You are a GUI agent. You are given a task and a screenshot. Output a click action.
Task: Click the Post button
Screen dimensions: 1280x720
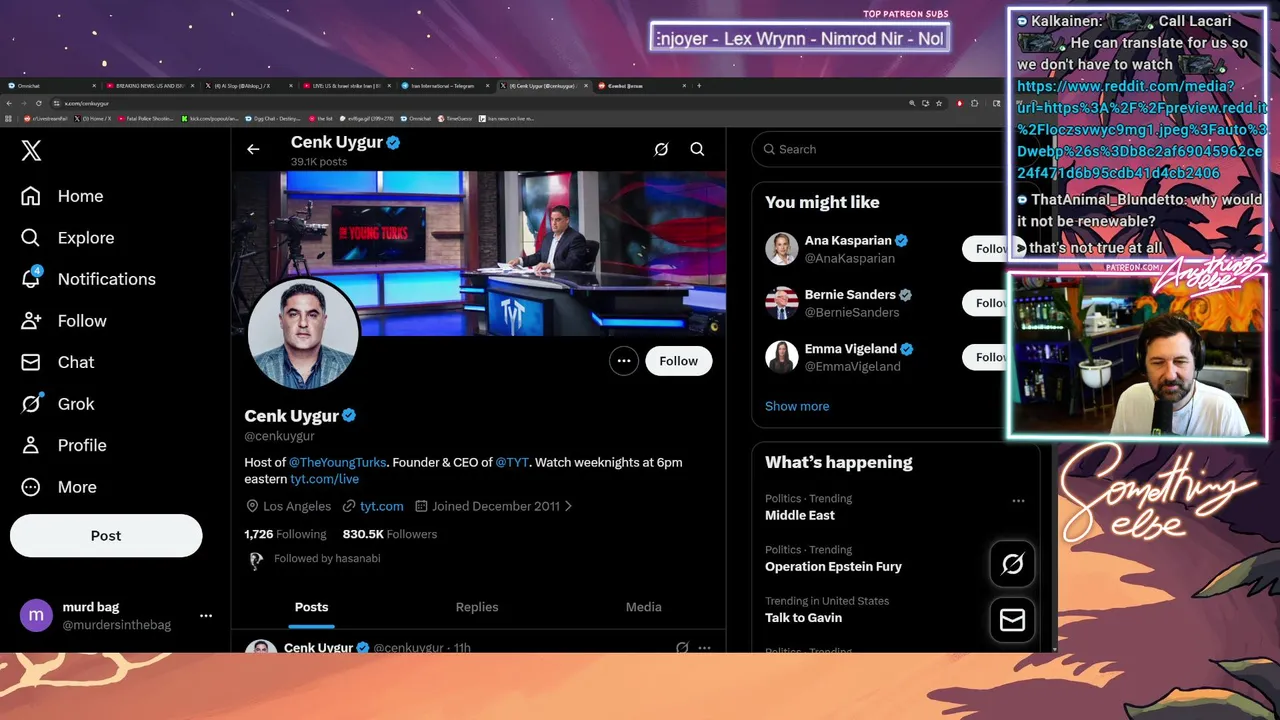(x=106, y=536)
